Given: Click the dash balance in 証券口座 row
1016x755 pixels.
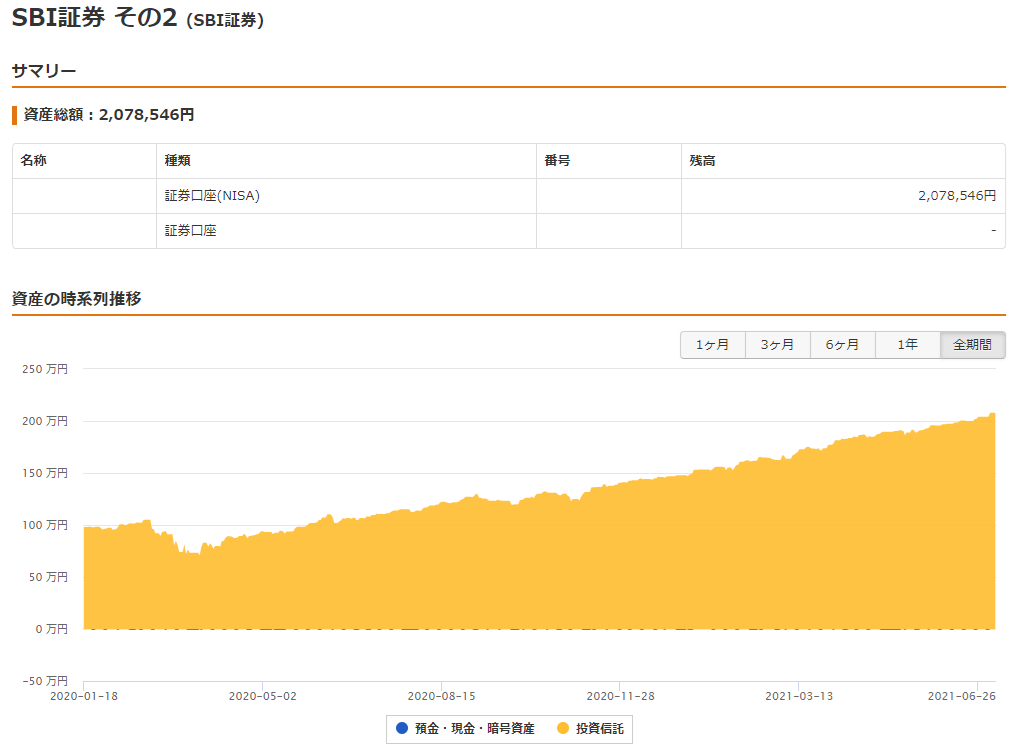Looking at the screenshot, I should [993, 231].
